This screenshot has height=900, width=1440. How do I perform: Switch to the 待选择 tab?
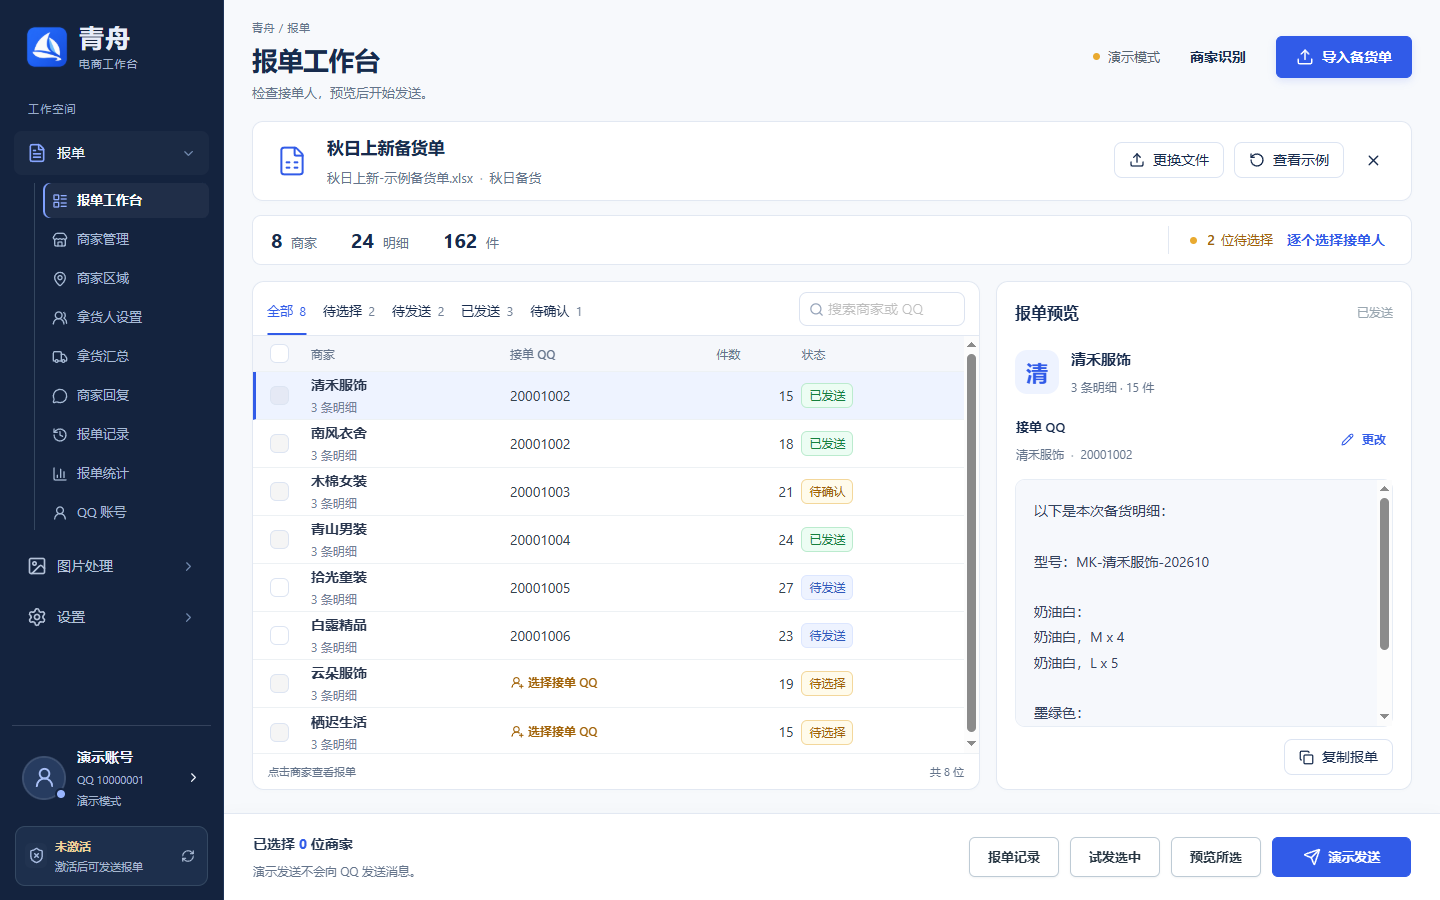[x=349, y=312]
